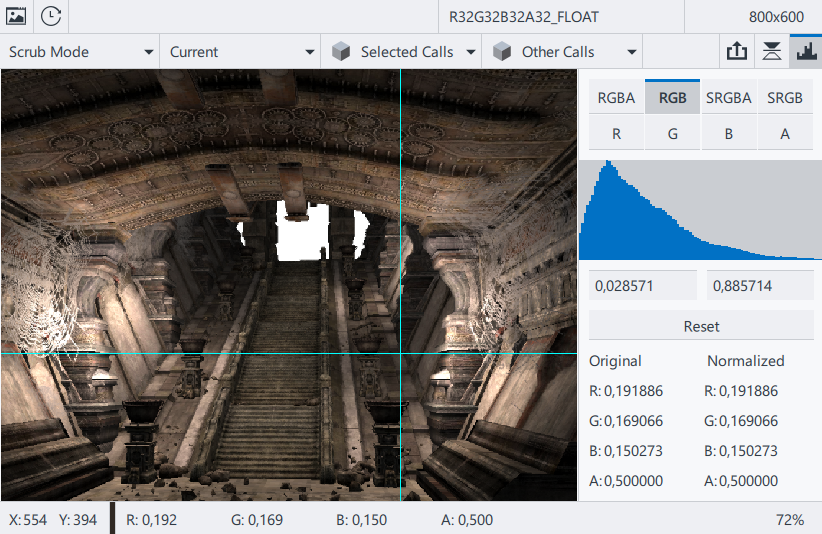Click the 72% zoom level

click(790, 520)
